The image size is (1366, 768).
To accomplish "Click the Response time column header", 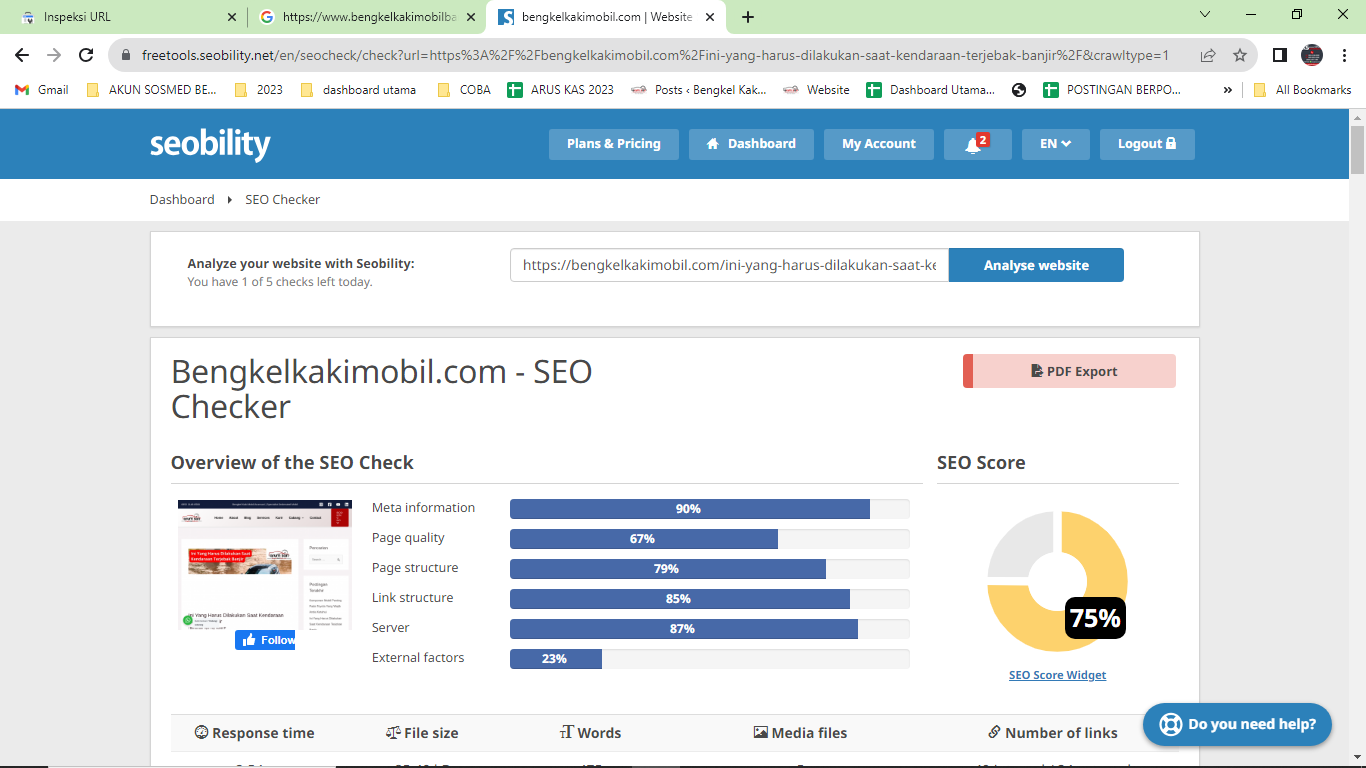I will point(254,733).
